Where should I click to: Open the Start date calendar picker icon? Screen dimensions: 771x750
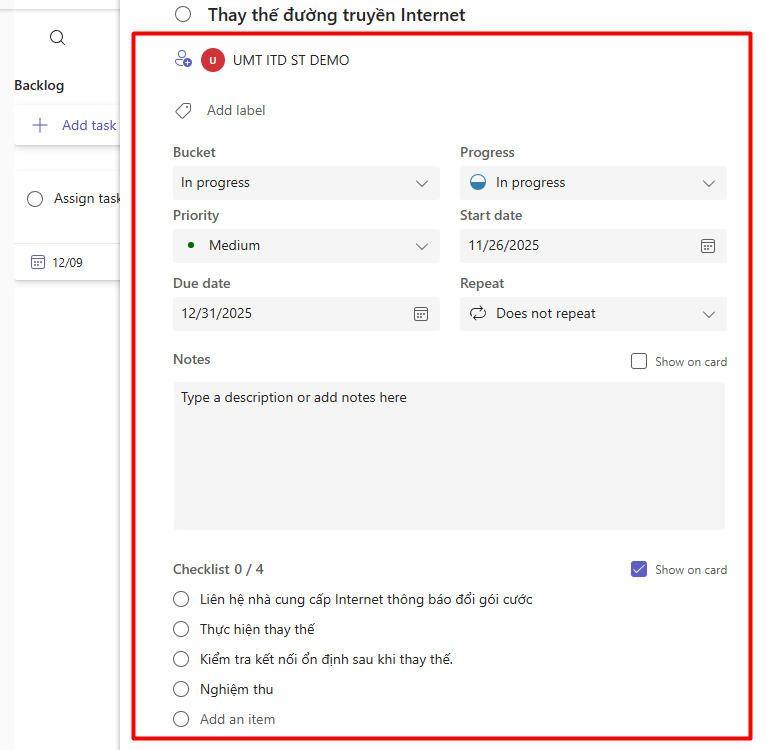pyautogui.click(x=707, y=246)
